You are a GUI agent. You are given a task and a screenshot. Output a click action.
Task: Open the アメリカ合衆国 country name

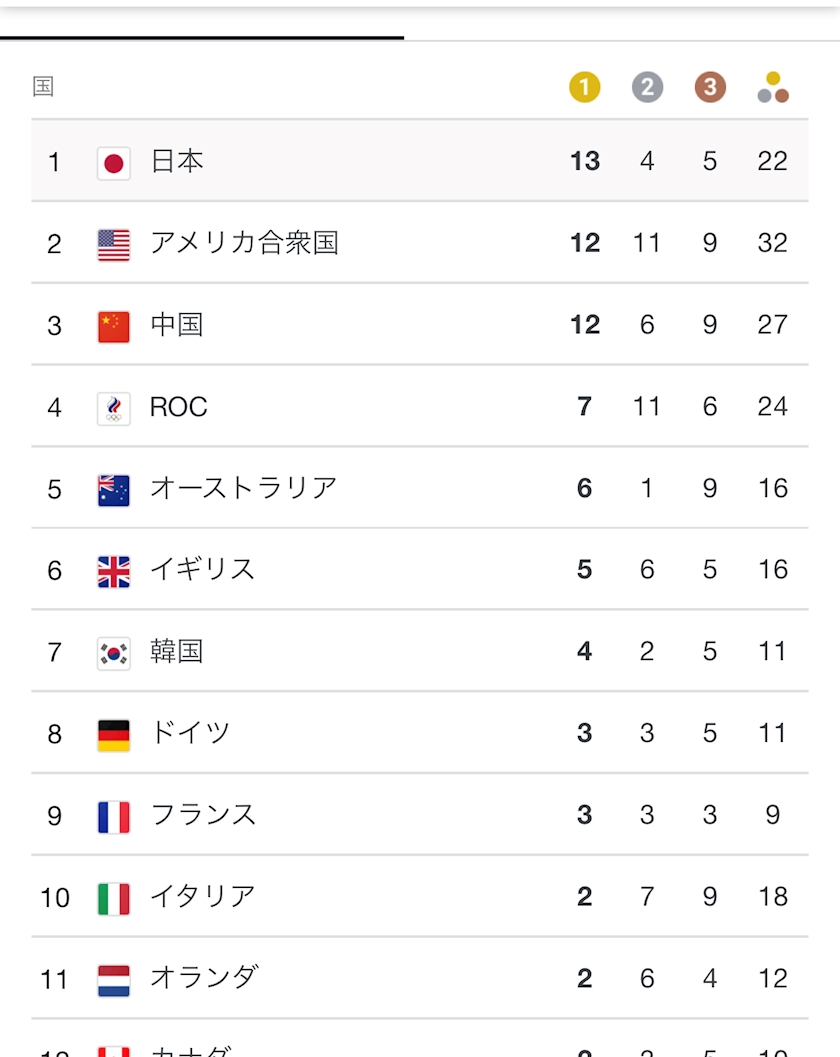(244, 243)
